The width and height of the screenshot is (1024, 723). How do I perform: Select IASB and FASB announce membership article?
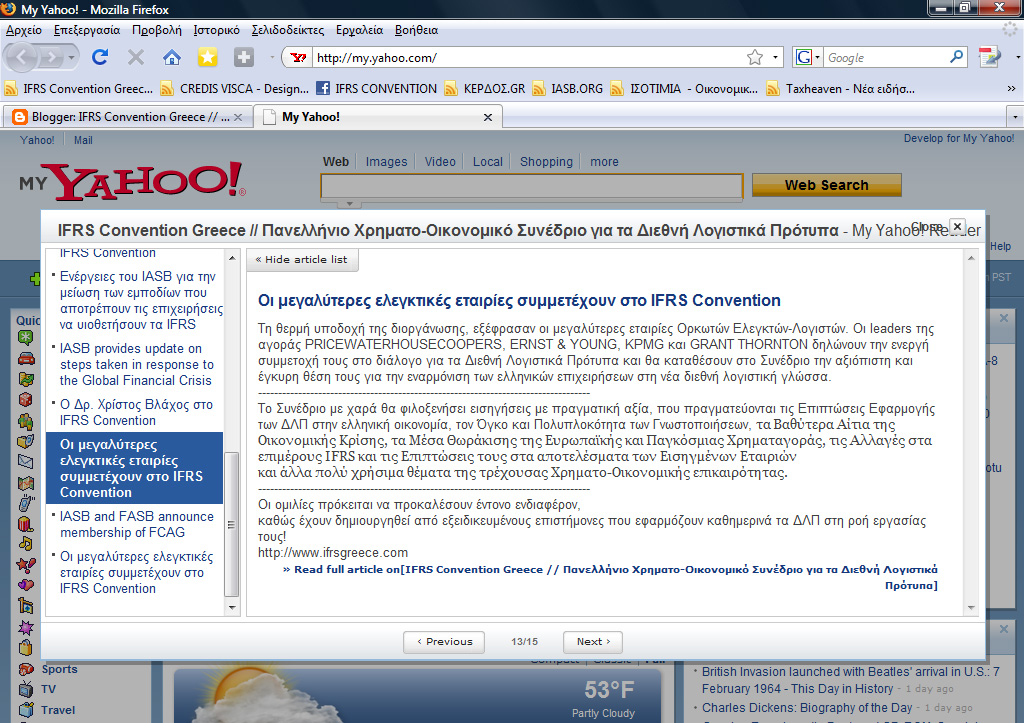pyautogui.click(x=136, y=524)
